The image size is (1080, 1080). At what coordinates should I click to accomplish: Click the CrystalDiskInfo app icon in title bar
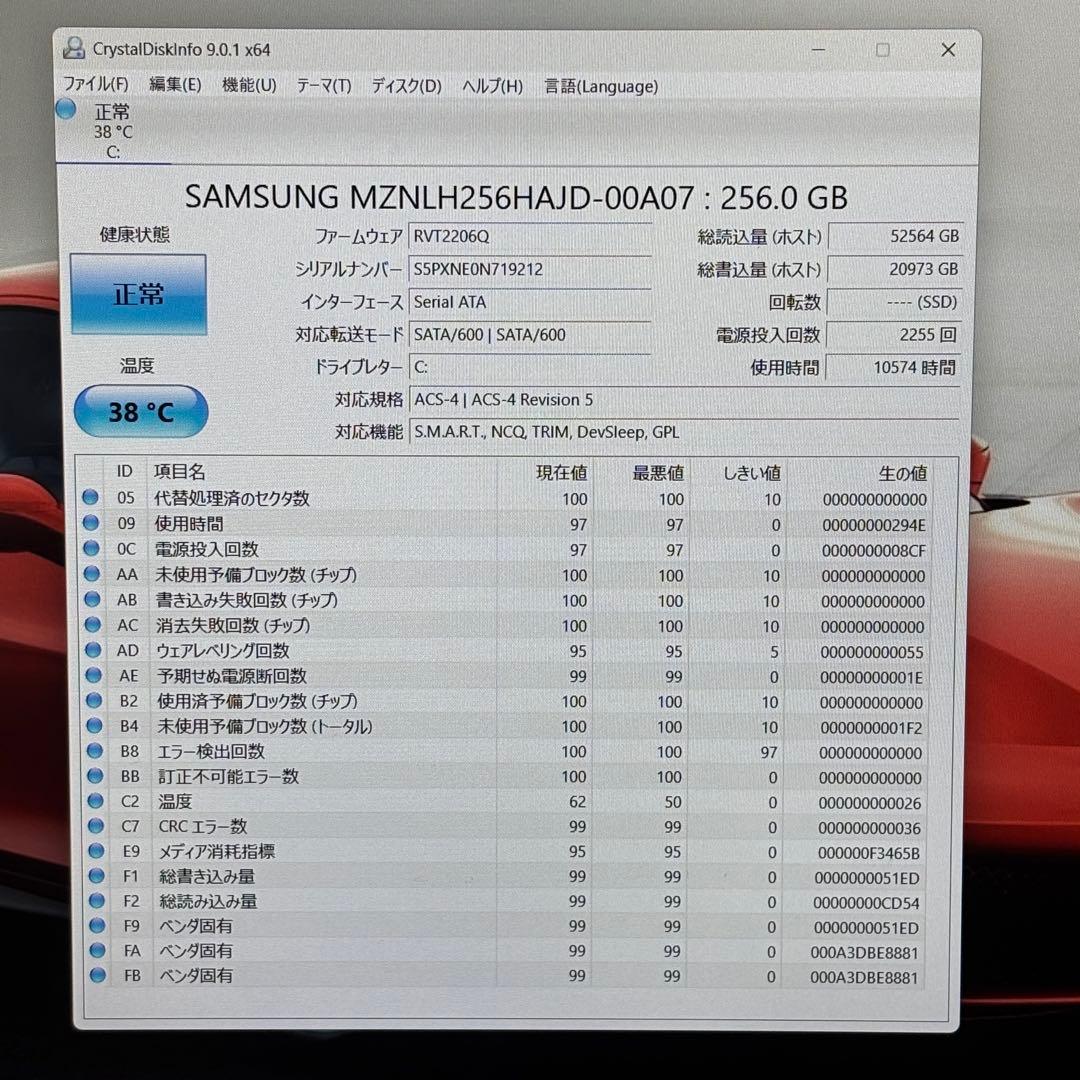pos(73,49)
